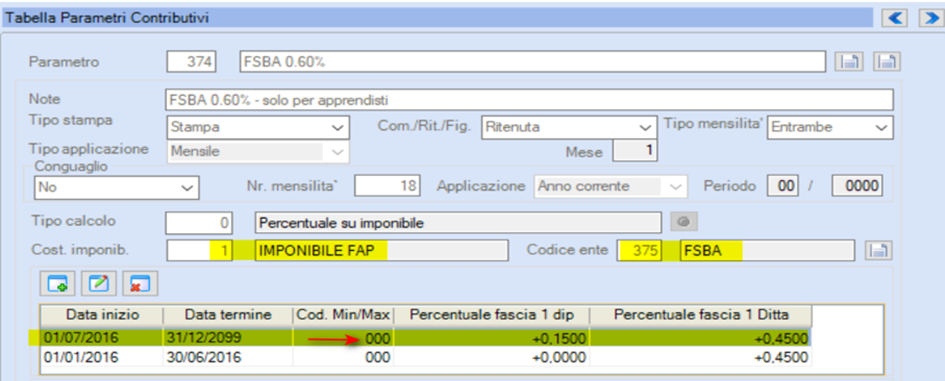Open Tipo mensilita' dropdown showing Entrambe
Screen dimensions: 945x381
point(830,127)
